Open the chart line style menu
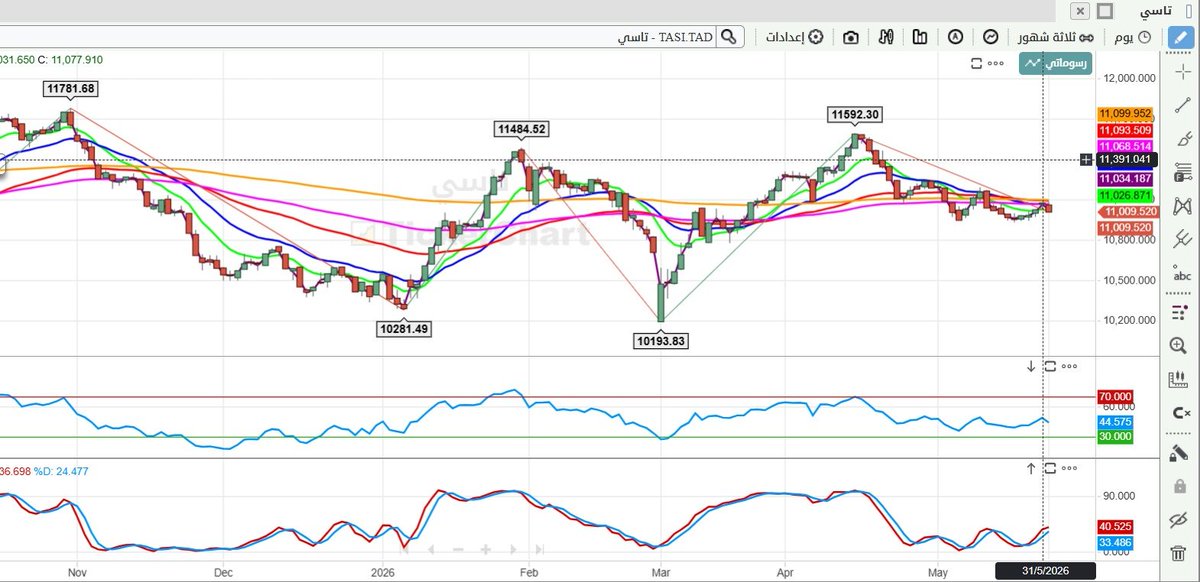The width and height of the screenshot is (1200, 582). 990,37
